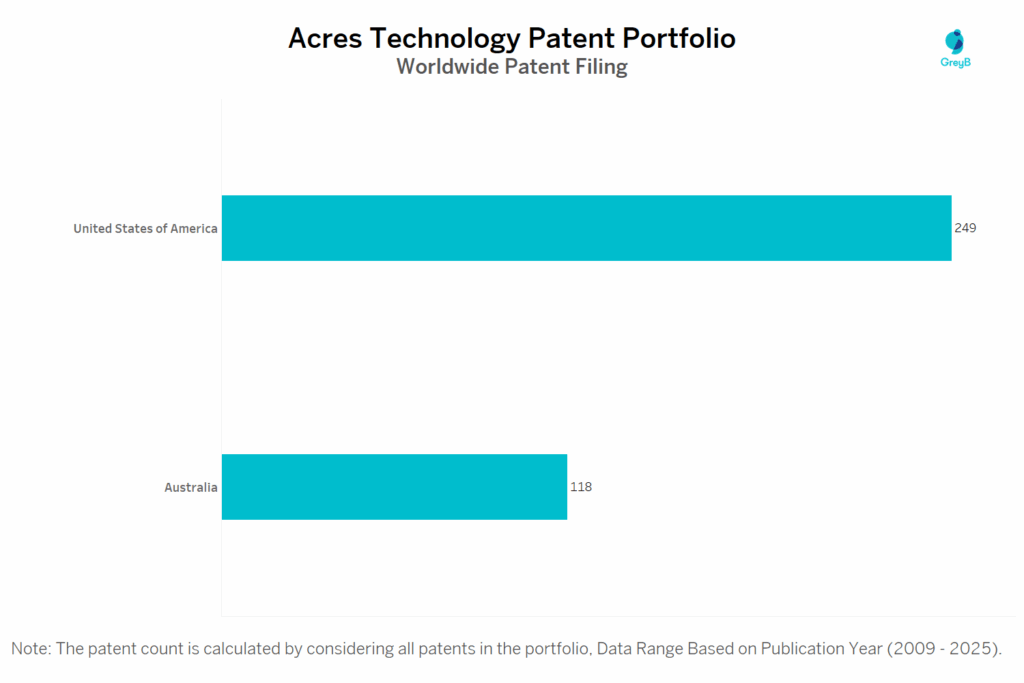This screenshot has width=1024, height=683.
Task: Select the United States of America label
Action: (x=145, y=229)
